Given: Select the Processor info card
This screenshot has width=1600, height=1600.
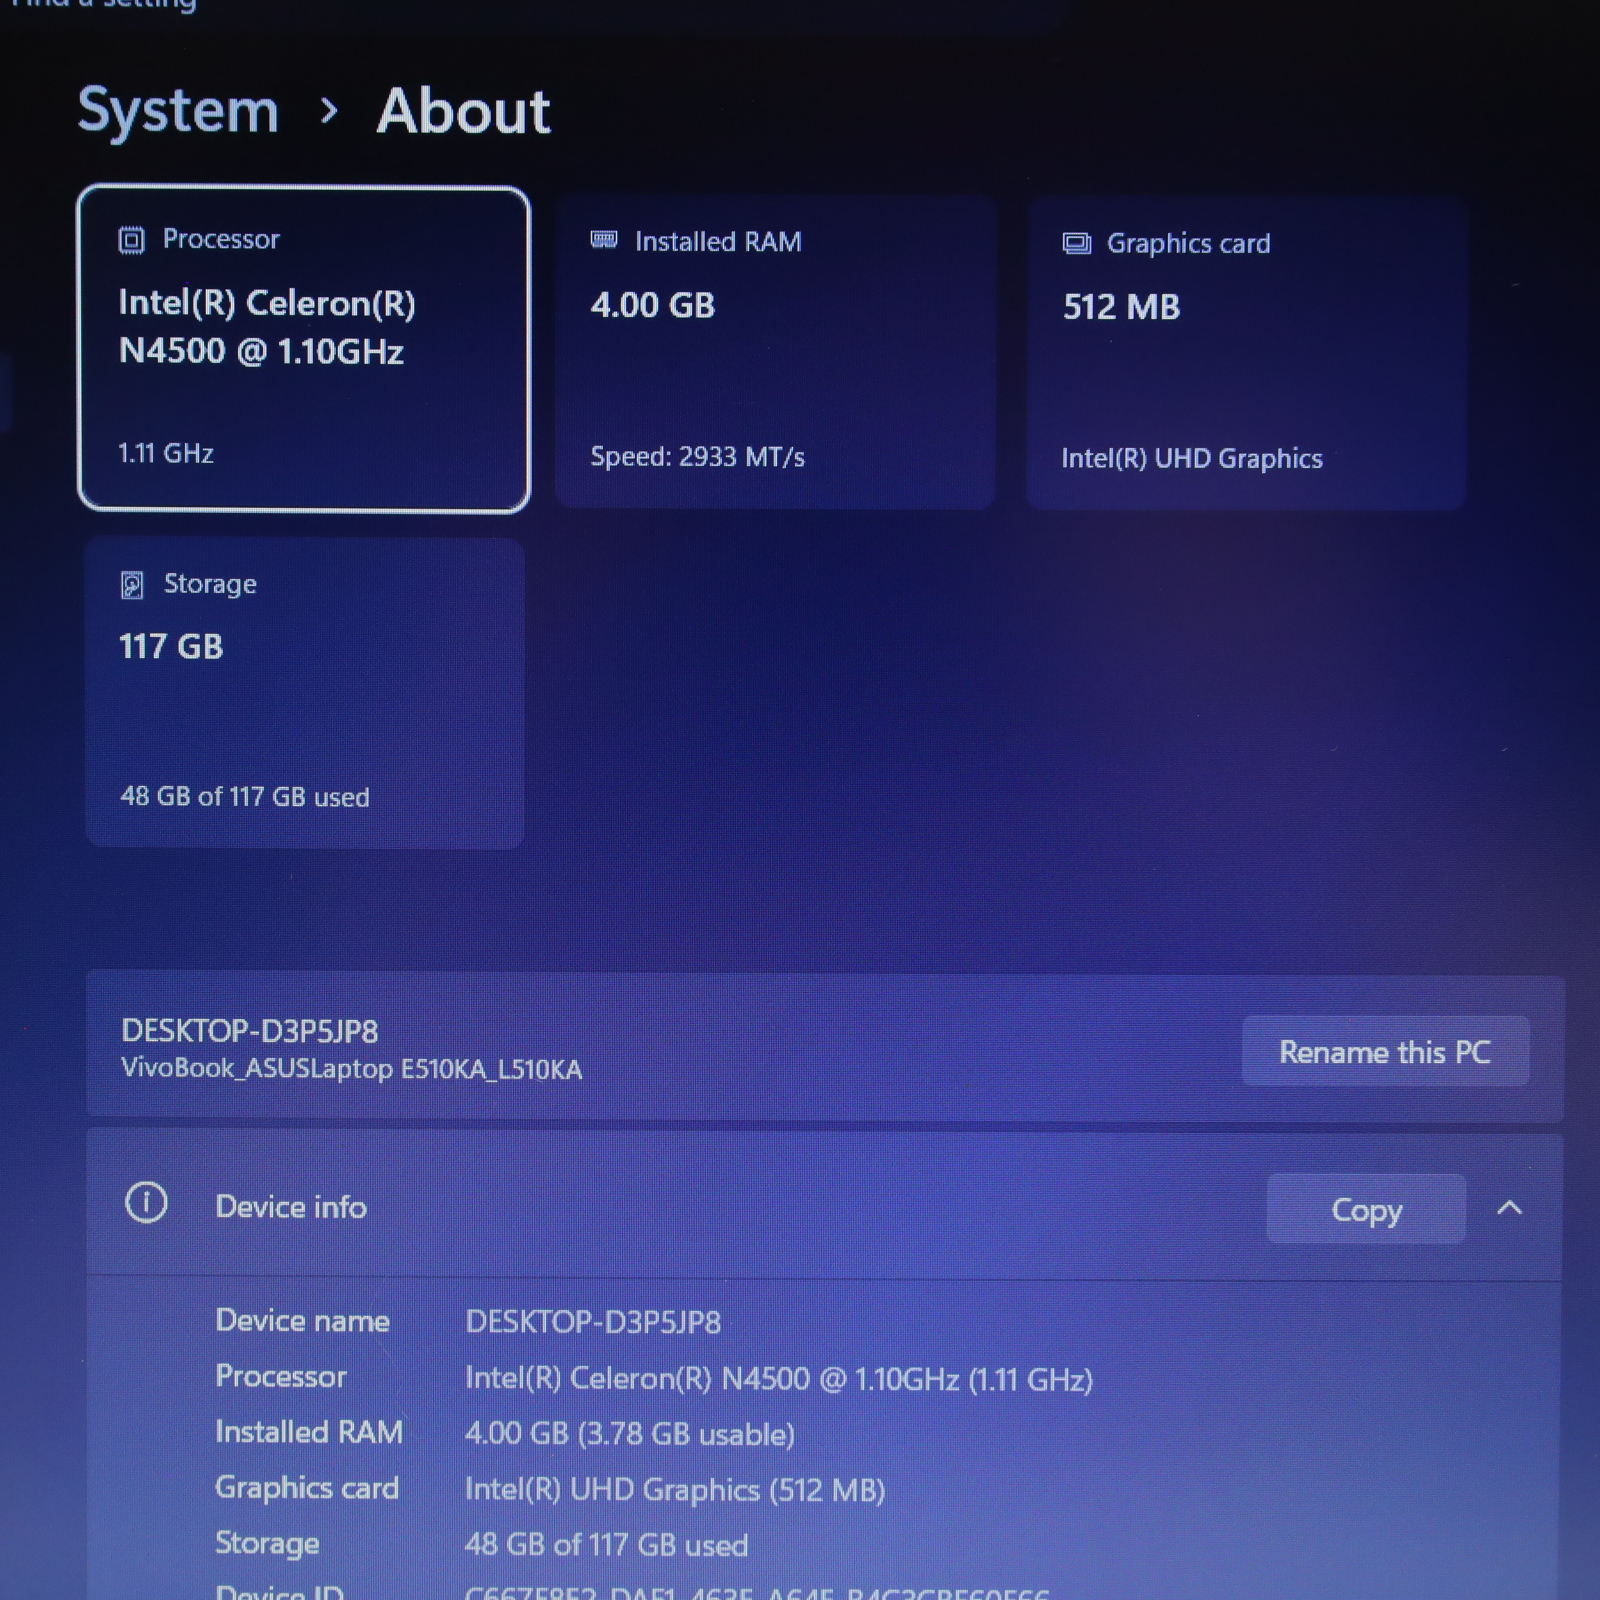Looking at the screenshot, I should [x=304, y=349].
